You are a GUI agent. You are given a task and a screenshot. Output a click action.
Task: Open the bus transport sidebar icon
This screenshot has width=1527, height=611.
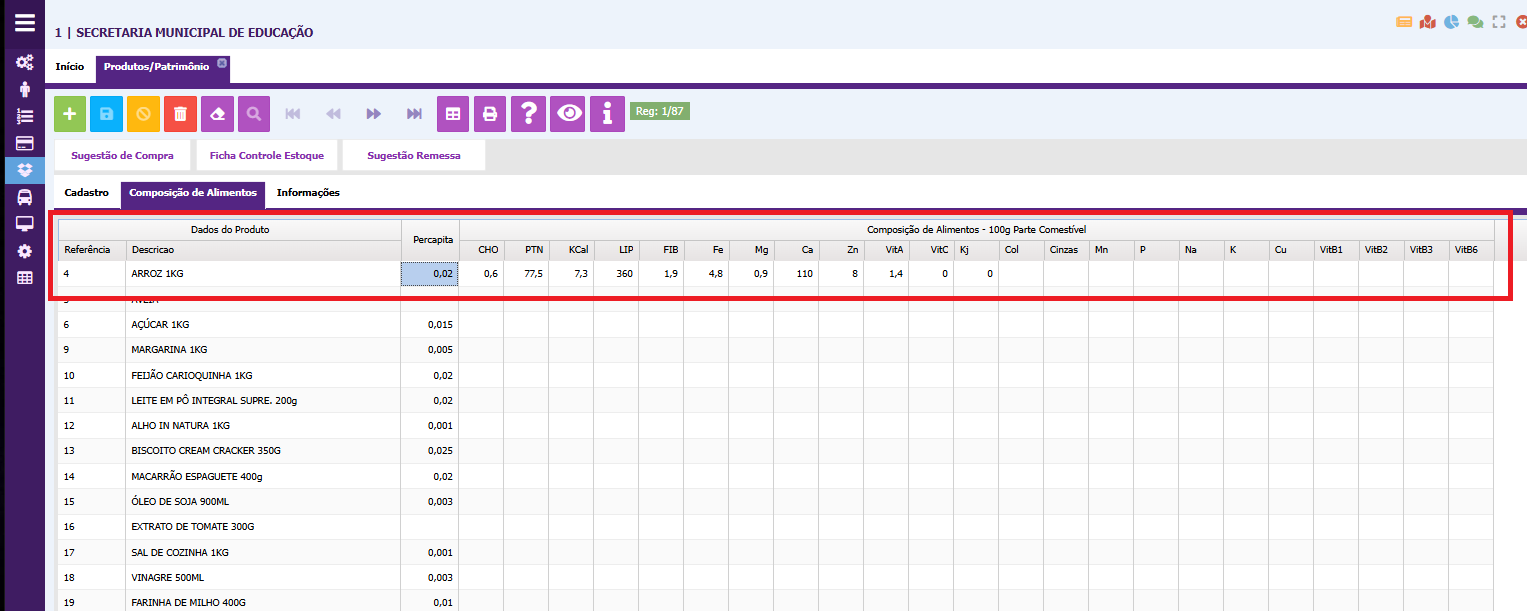click(25, 198)
